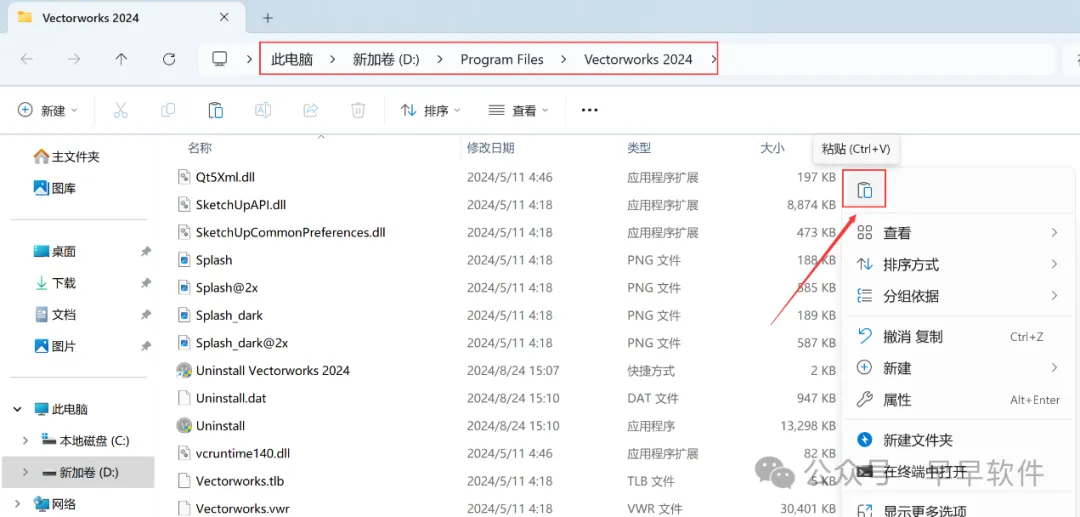1080x517 pixels.
Task: Open the 查看 view dropdown in toolbar
Action: point(519,110)
